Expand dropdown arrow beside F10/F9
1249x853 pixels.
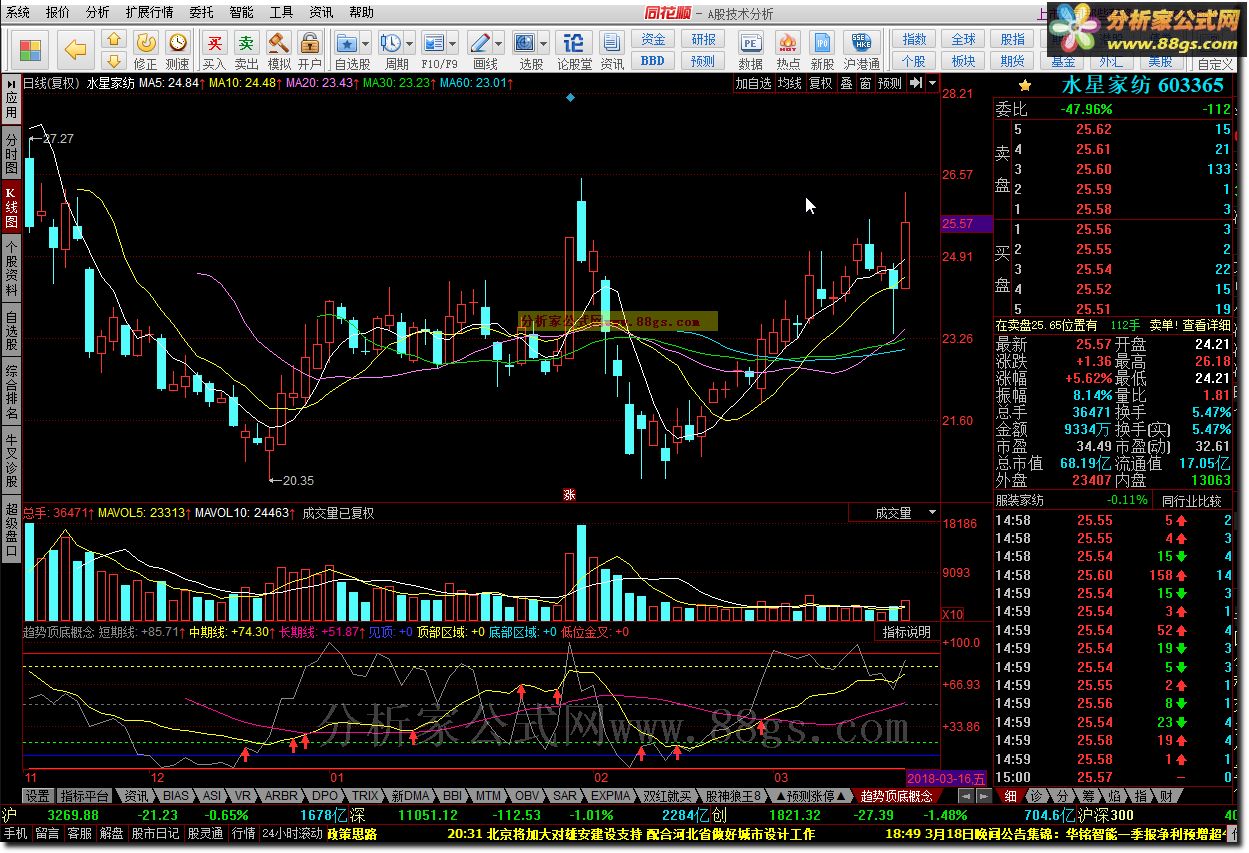[x=454, y=44]
